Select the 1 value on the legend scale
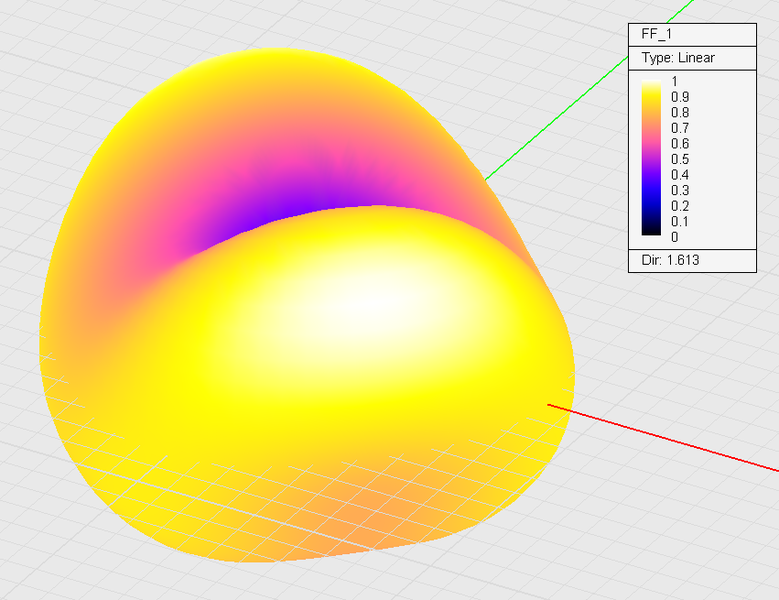Image resolution: width=779 pixels, height=600 pixels. [675, 82]
